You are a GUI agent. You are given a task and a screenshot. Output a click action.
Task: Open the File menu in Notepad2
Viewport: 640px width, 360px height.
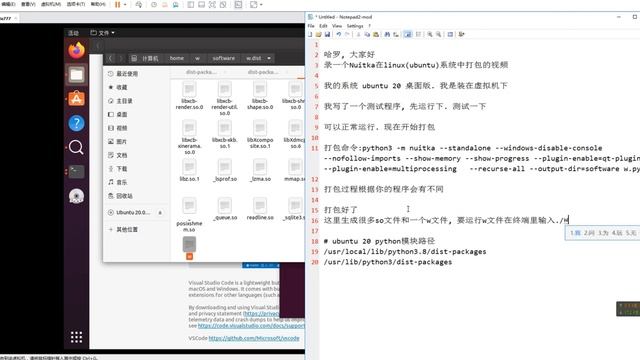pyautogui.click(x=311, y=26)
